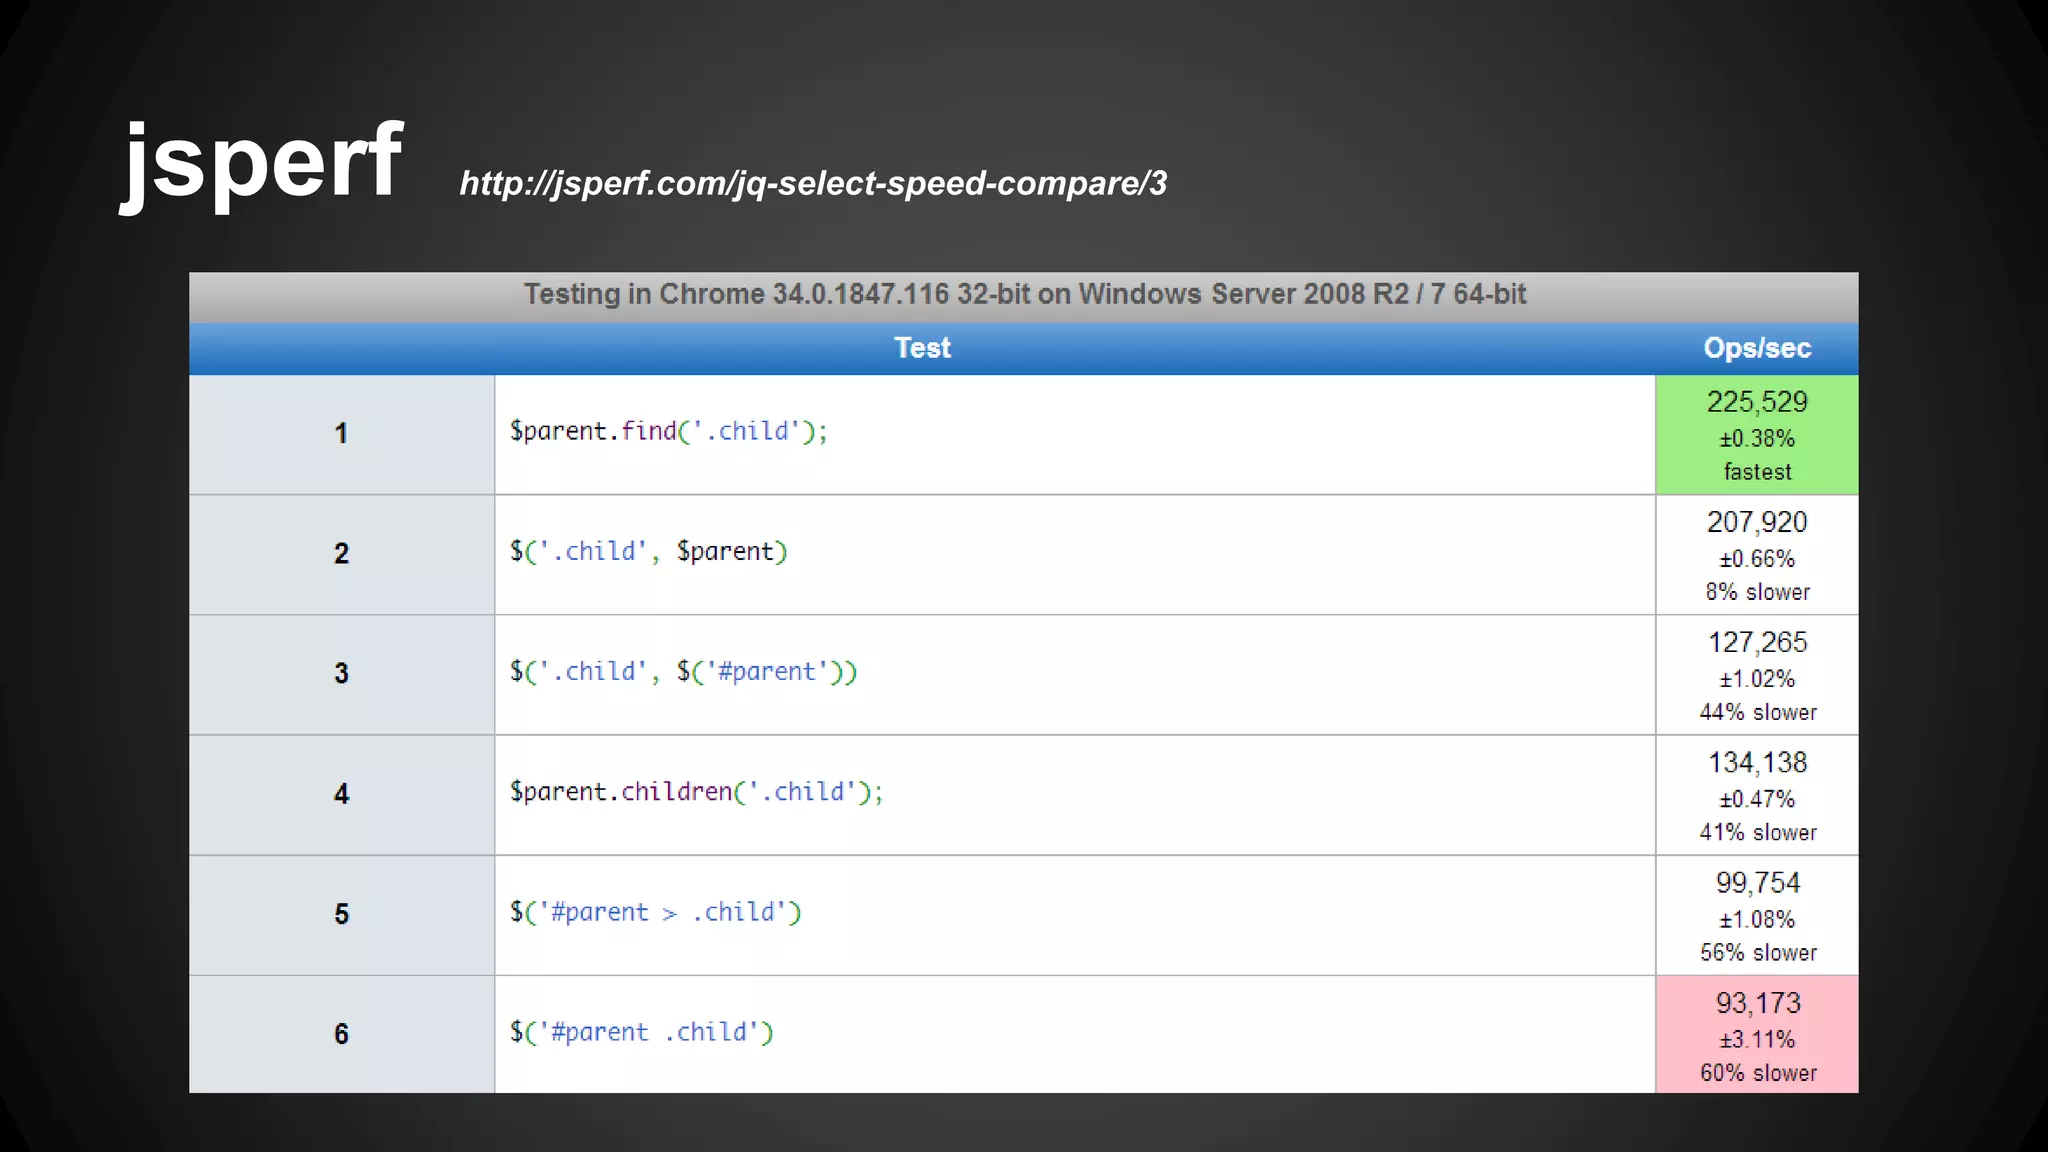Click the $('.child', $('#parent')) code
Image resolution: width=2048 pixels, height=1152 pixels.
(684, 671)
